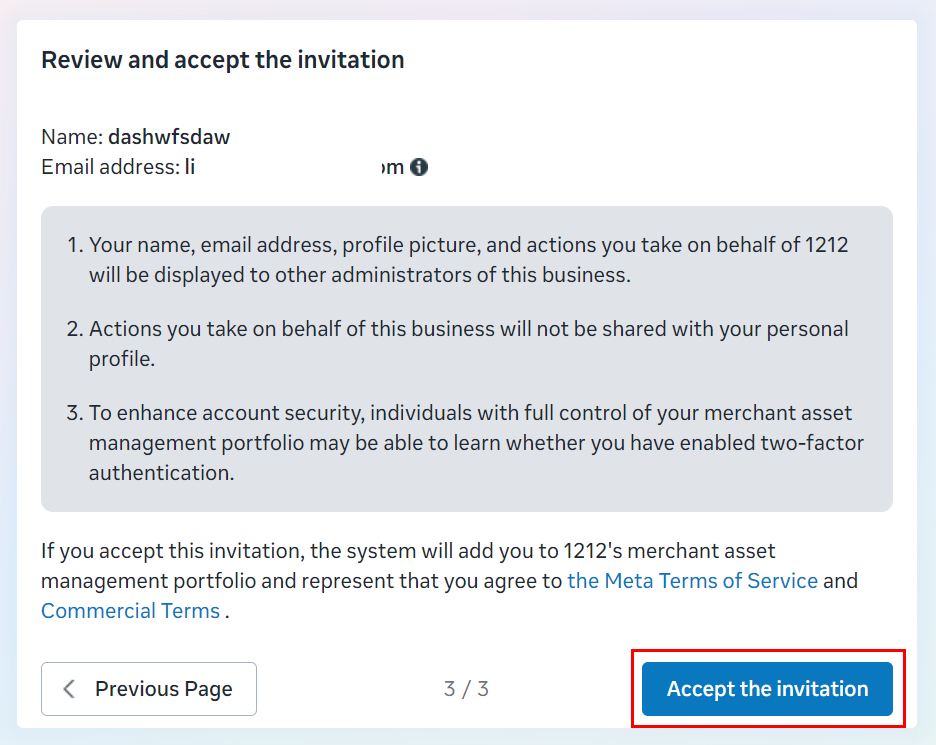Click the 'If you accept this invitation' paragraph
The image size is (936, 745).
449,581
